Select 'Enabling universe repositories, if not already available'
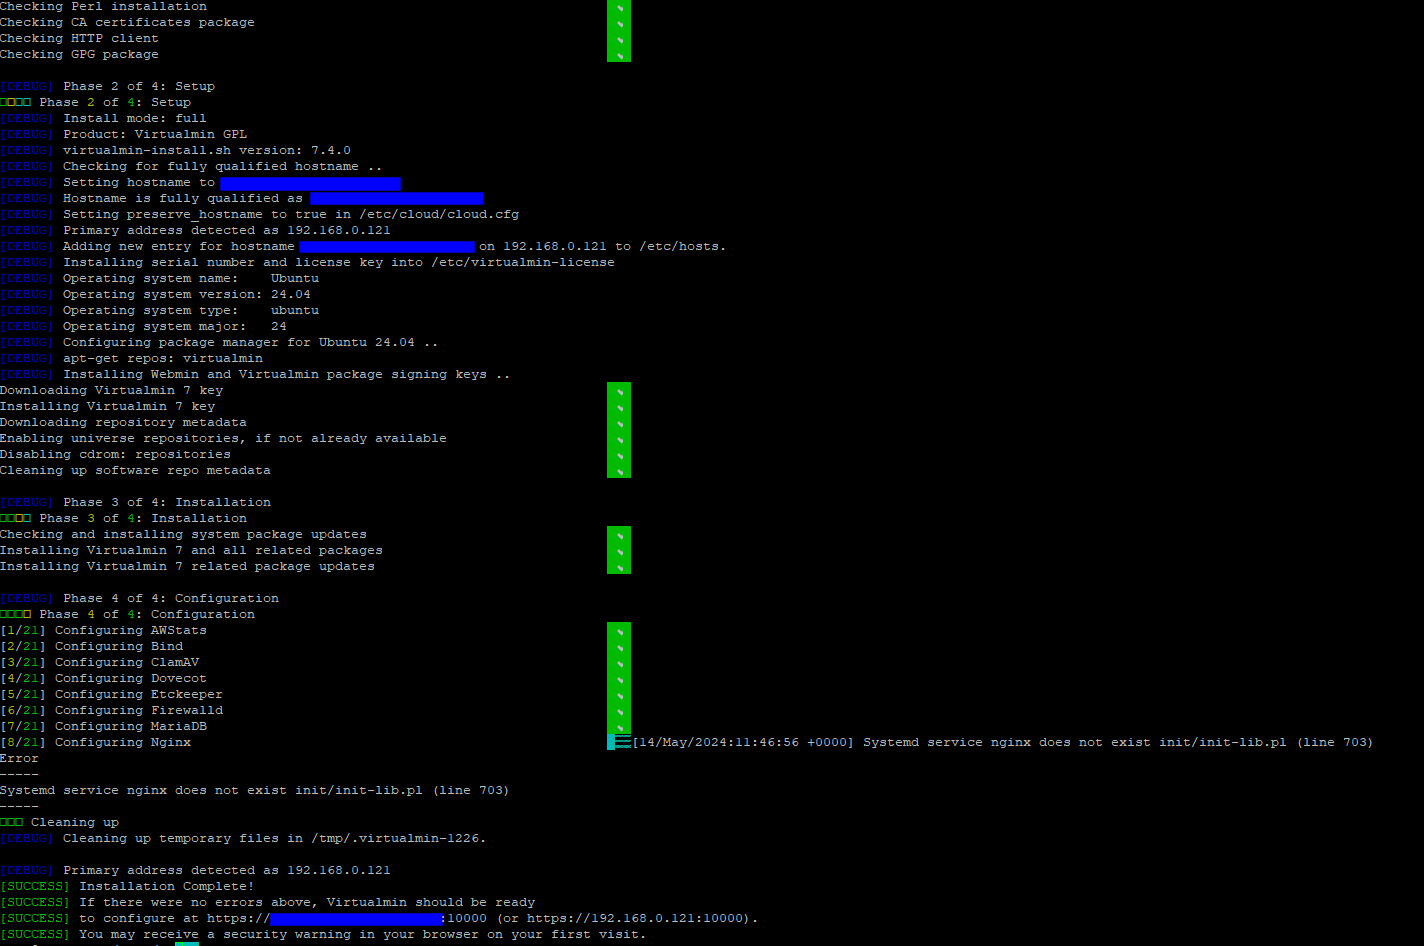Image resolution: width=1424 pixels, height=946 pixels. point(223,438)
